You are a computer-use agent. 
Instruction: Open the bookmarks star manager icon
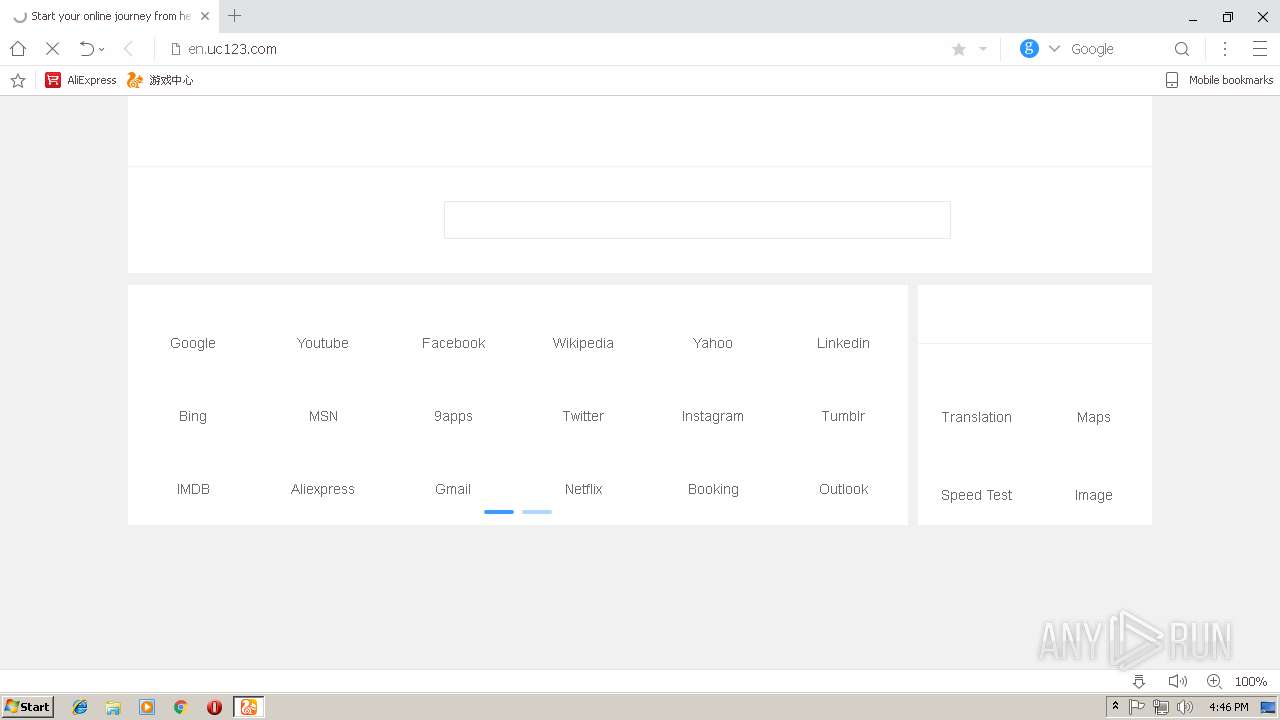click(x=18, y=80)
